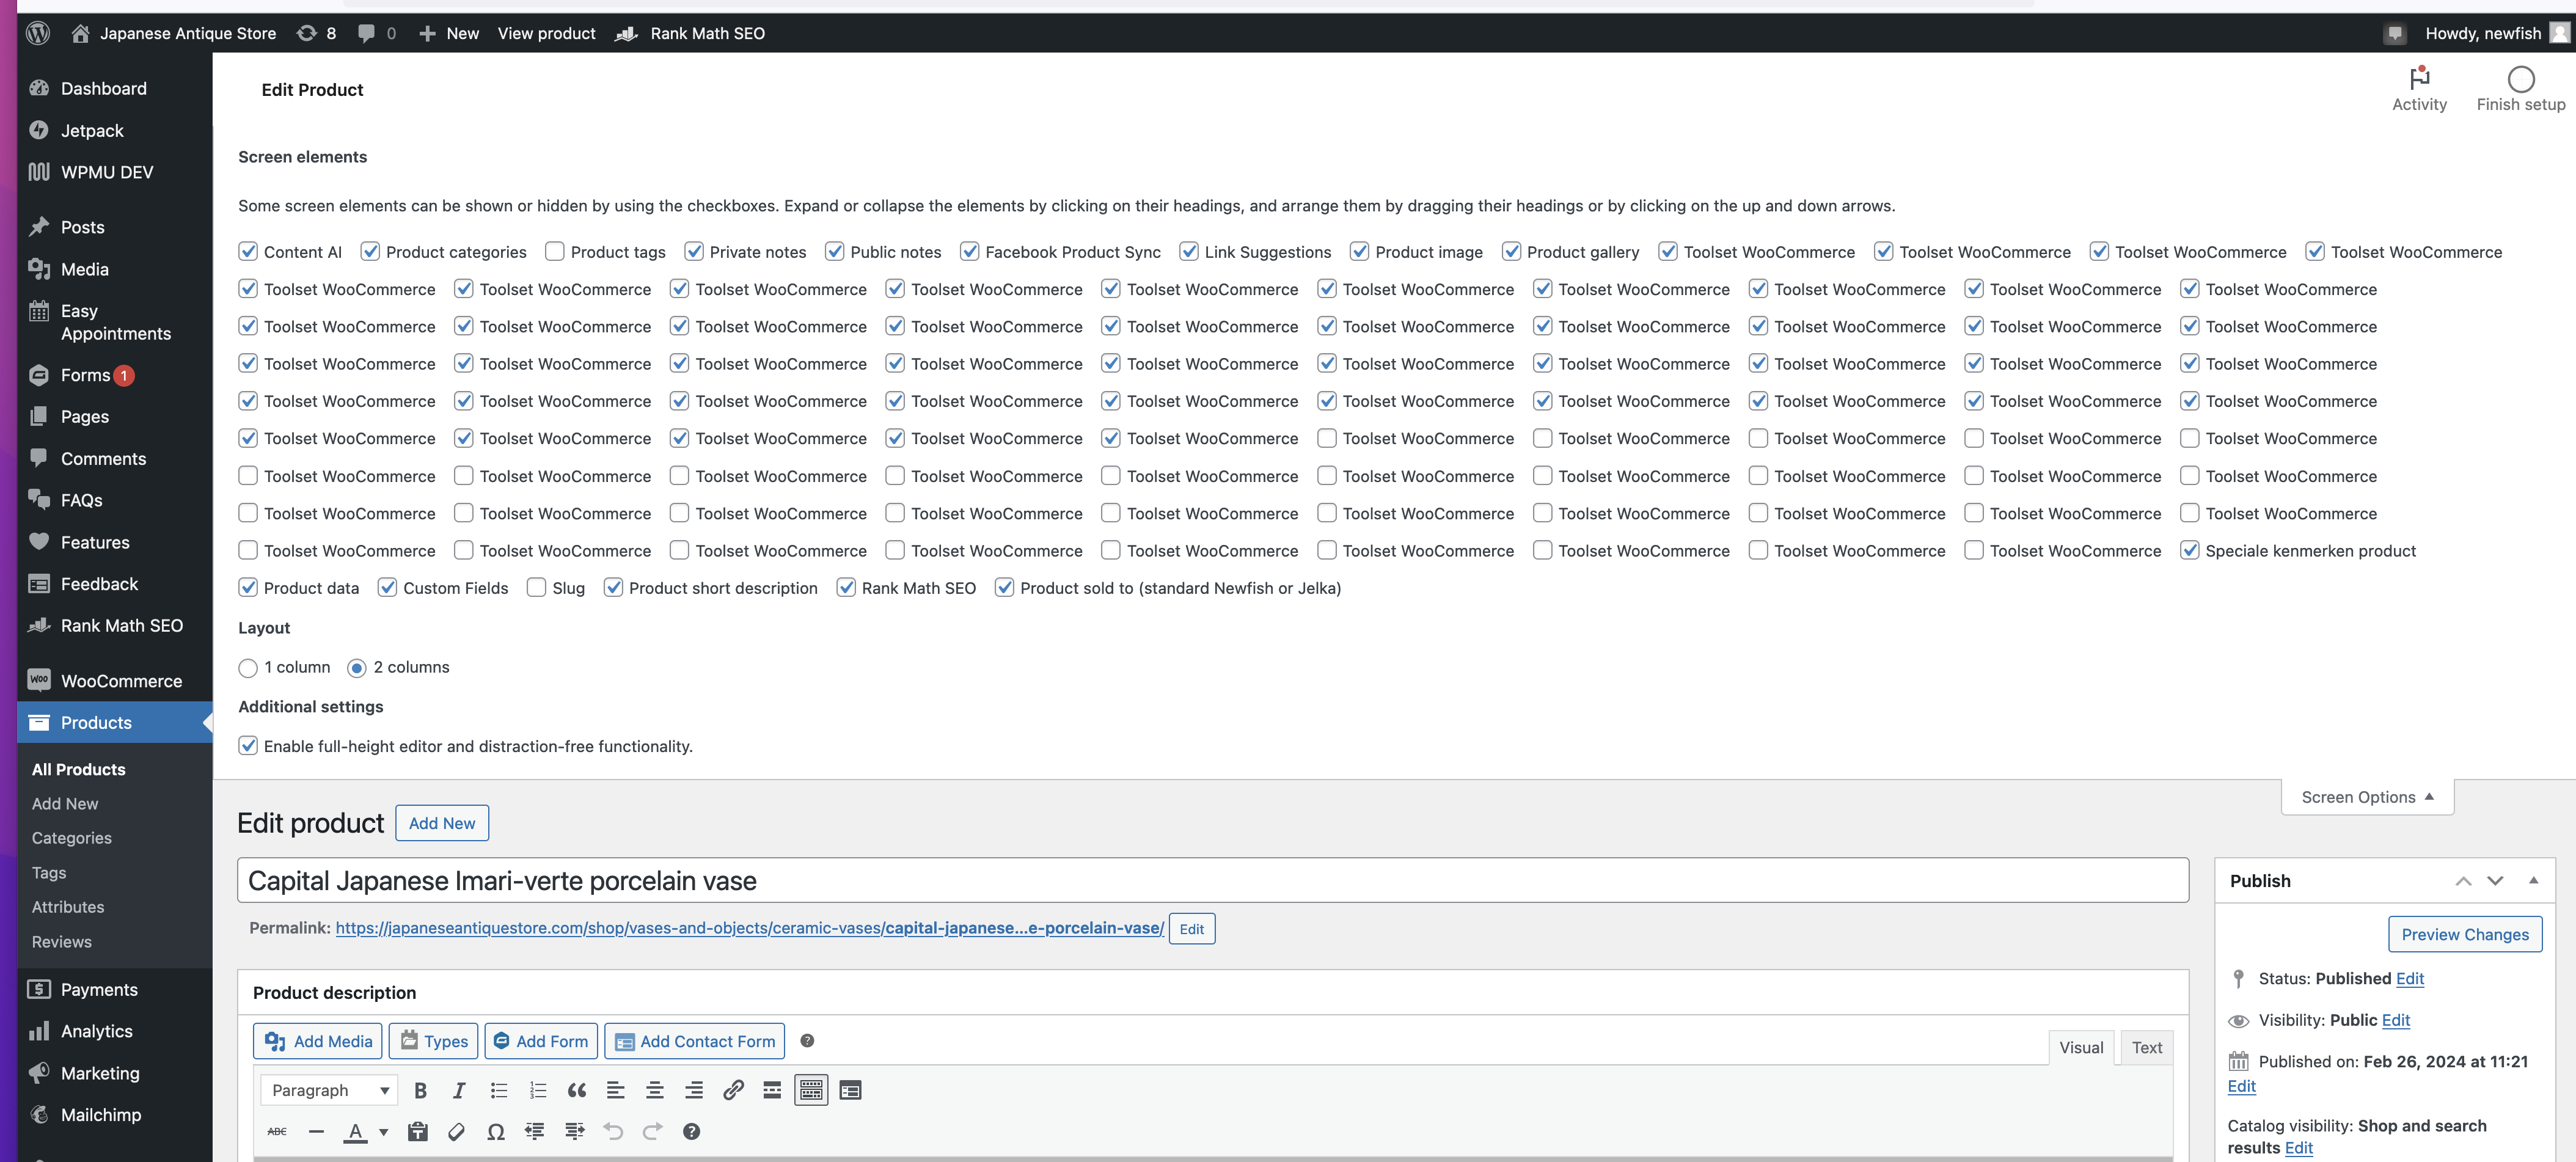The image size is (2576, 1162).
Task: Enable the Product tags checkbox
Action: point(555,252)
